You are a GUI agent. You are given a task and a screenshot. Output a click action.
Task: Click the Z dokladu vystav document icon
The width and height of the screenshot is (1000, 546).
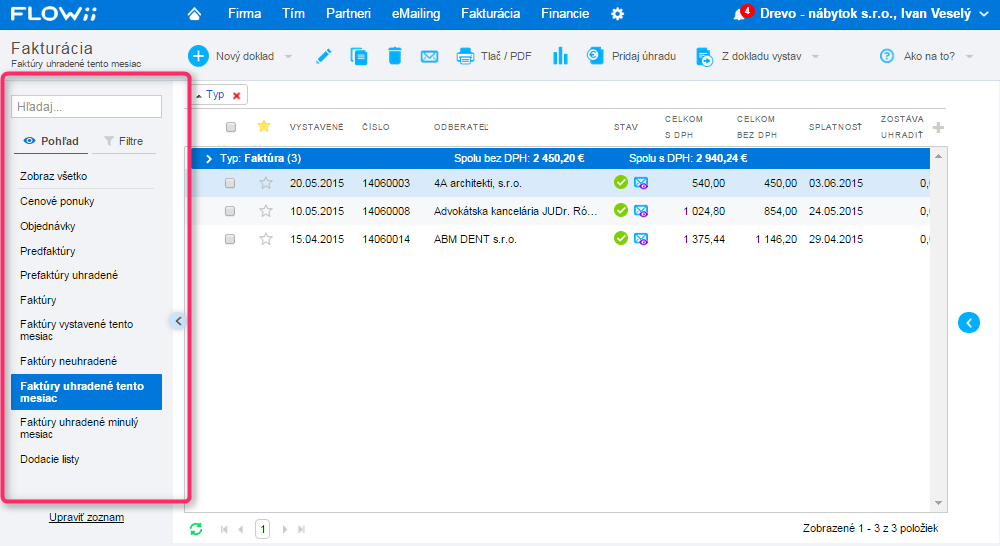click(x=704, y=57)
